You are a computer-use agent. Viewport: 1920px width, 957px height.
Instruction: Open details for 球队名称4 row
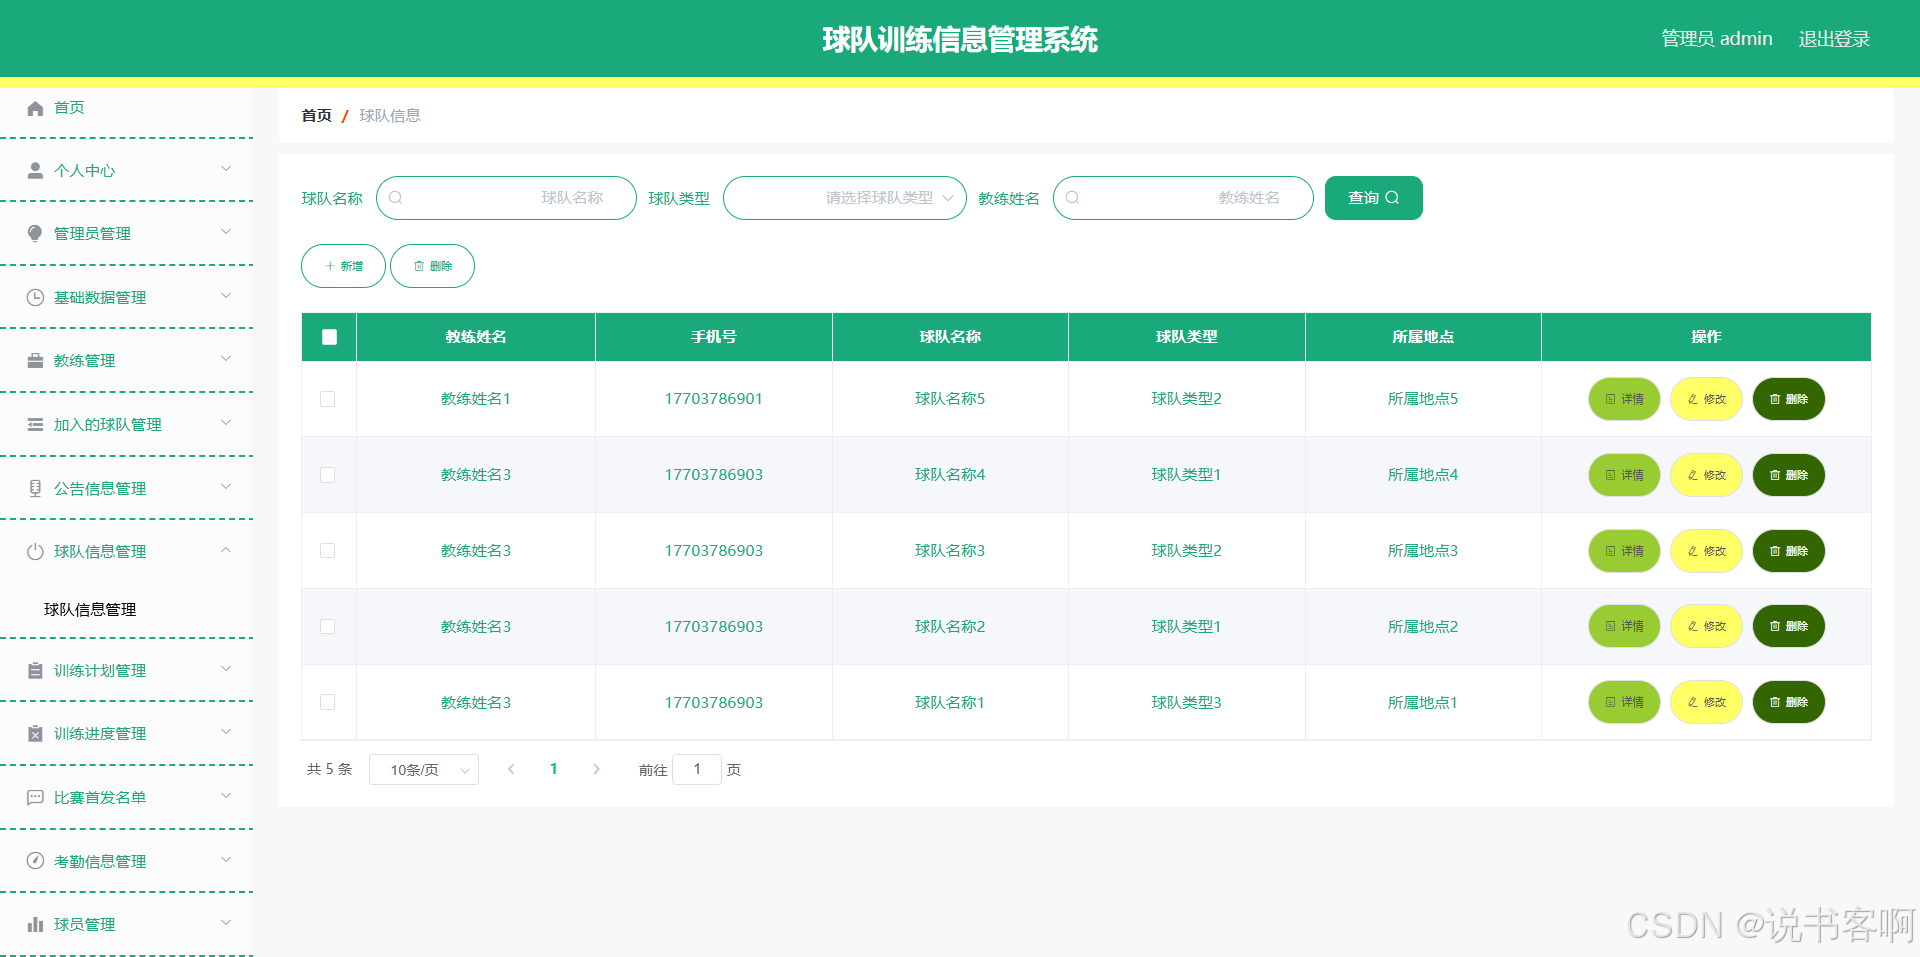[1624, 475]
